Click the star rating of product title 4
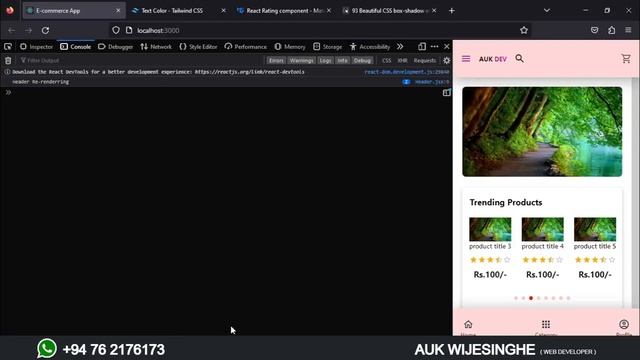Screen dimensions: 640x360 point(542,260)
